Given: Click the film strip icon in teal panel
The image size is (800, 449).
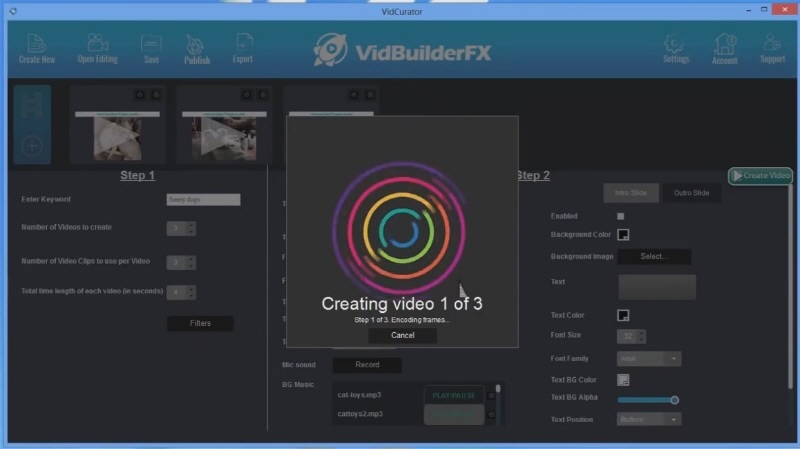Looking at the screenshot, I should click(x=32, y=106).
